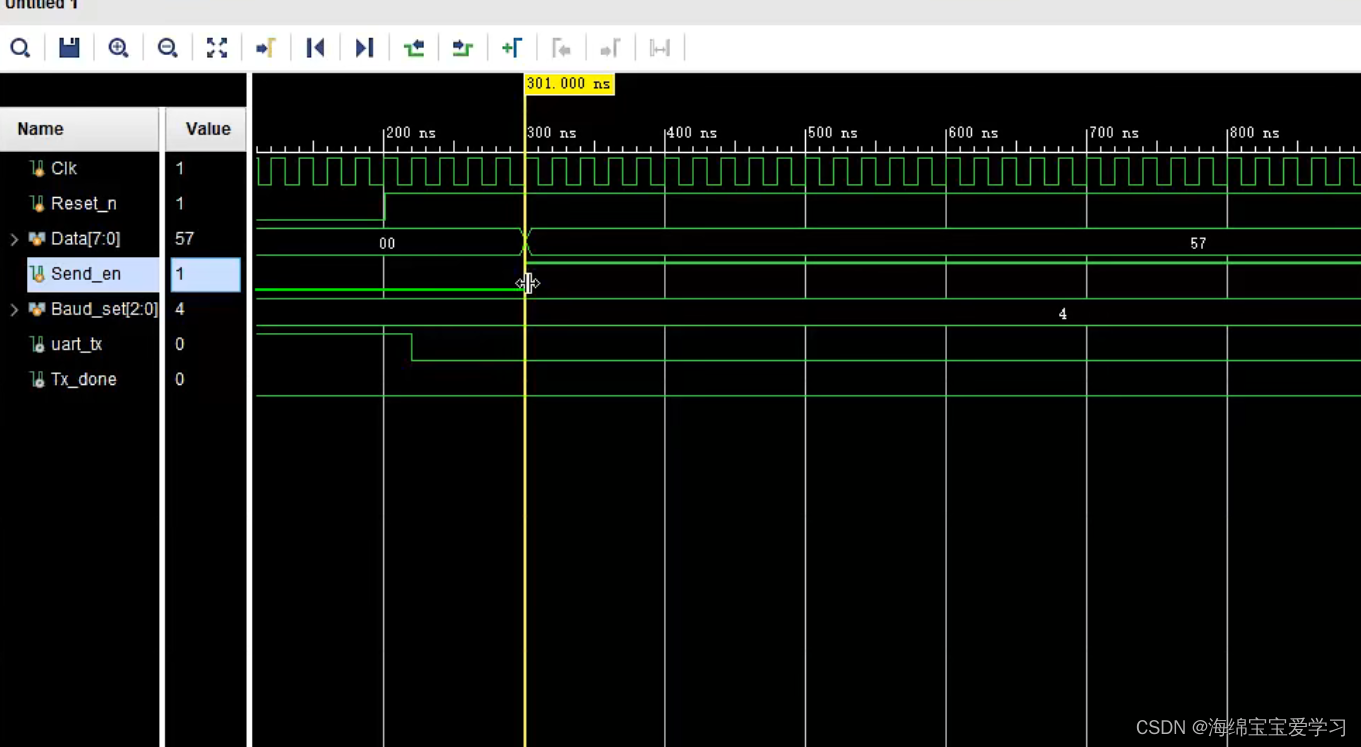This screenshot has width=1361, height=747.
Task: Expand the Data[7:0] bus
Action: tap(14, 239)
